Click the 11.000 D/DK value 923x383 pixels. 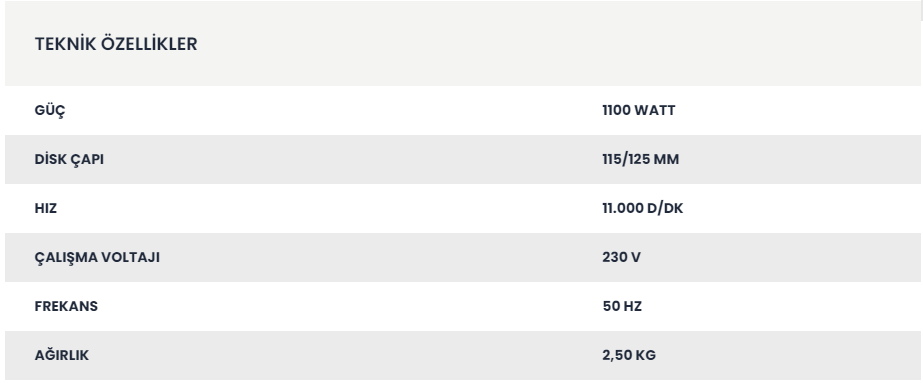click(x=642, y=208)
